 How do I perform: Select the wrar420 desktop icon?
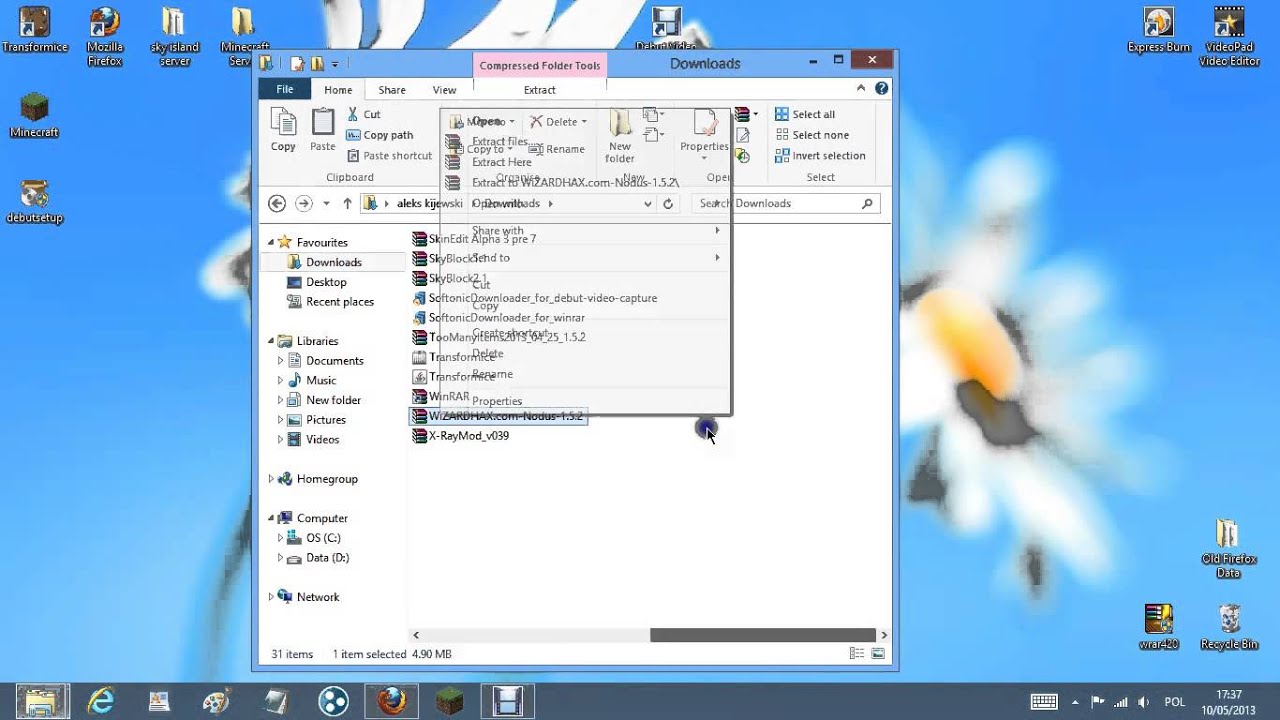click(x=1159, y=627)
